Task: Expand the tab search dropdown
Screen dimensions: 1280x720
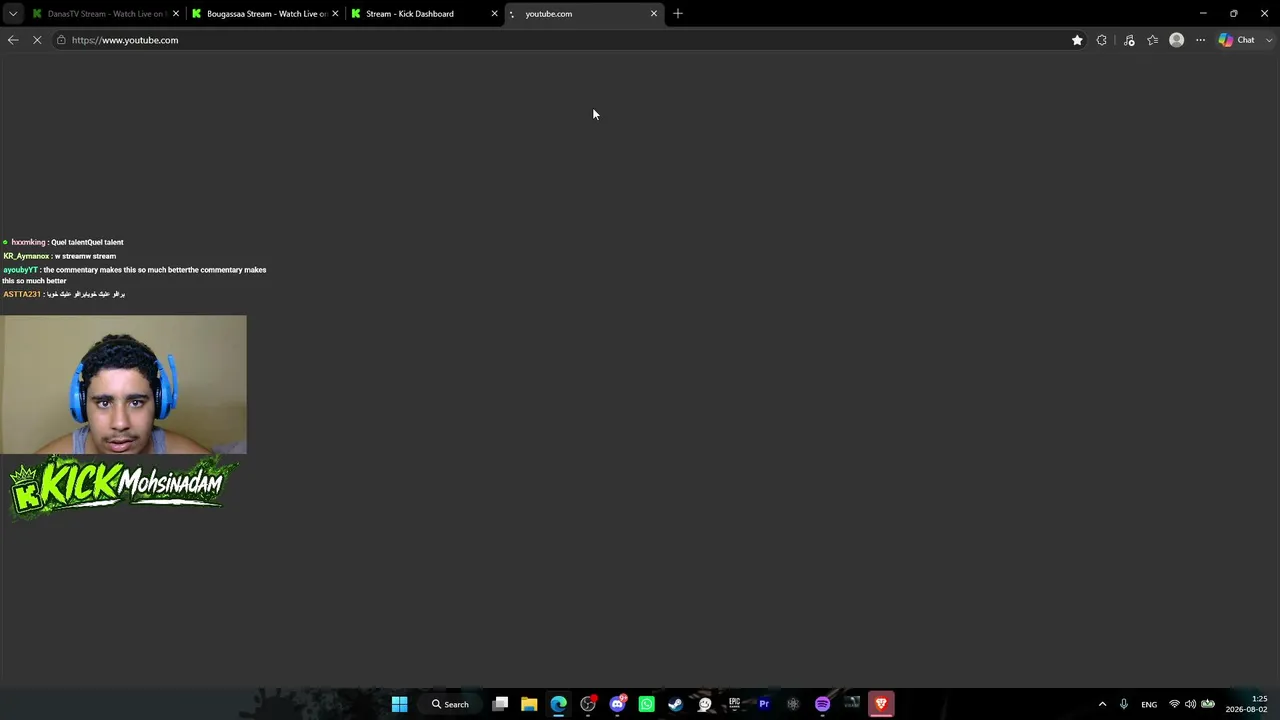Action: [x=12, y=14]
